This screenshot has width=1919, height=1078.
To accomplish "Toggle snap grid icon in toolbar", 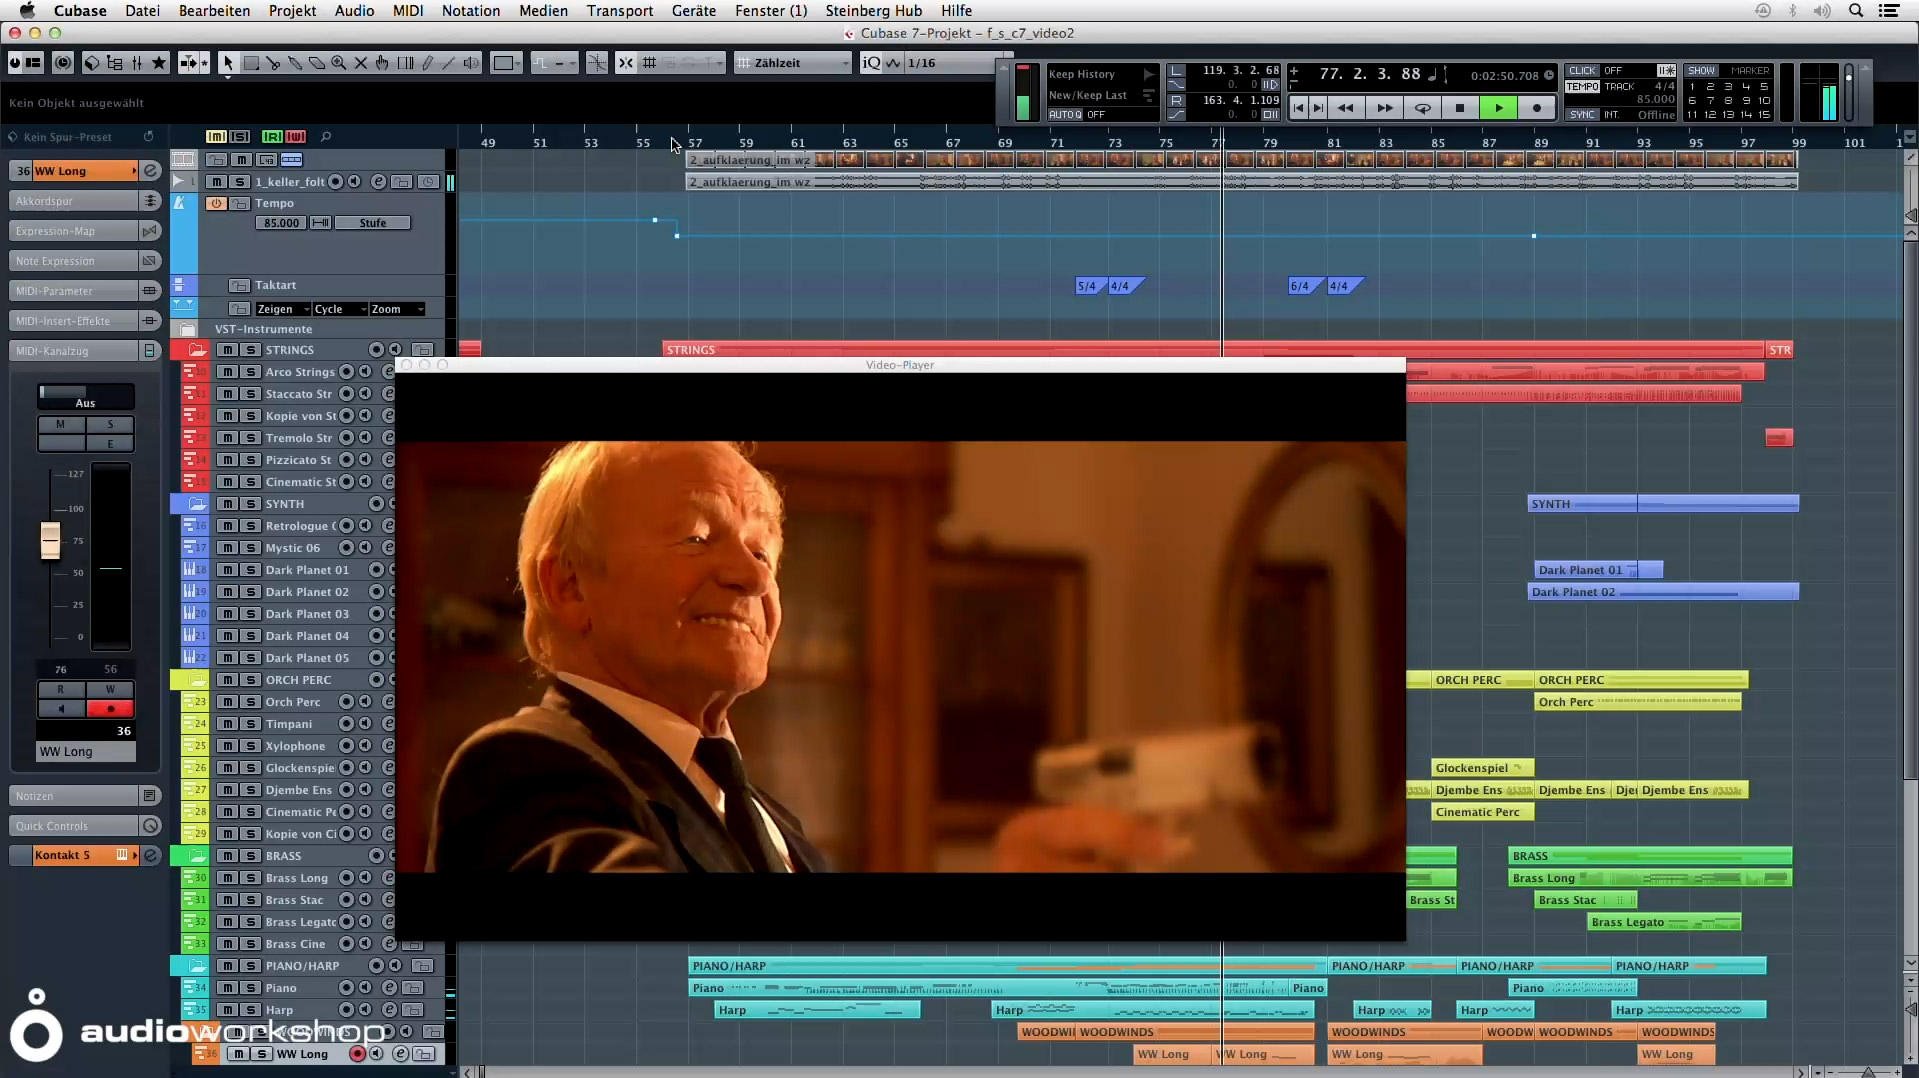I will click(649, 63).
